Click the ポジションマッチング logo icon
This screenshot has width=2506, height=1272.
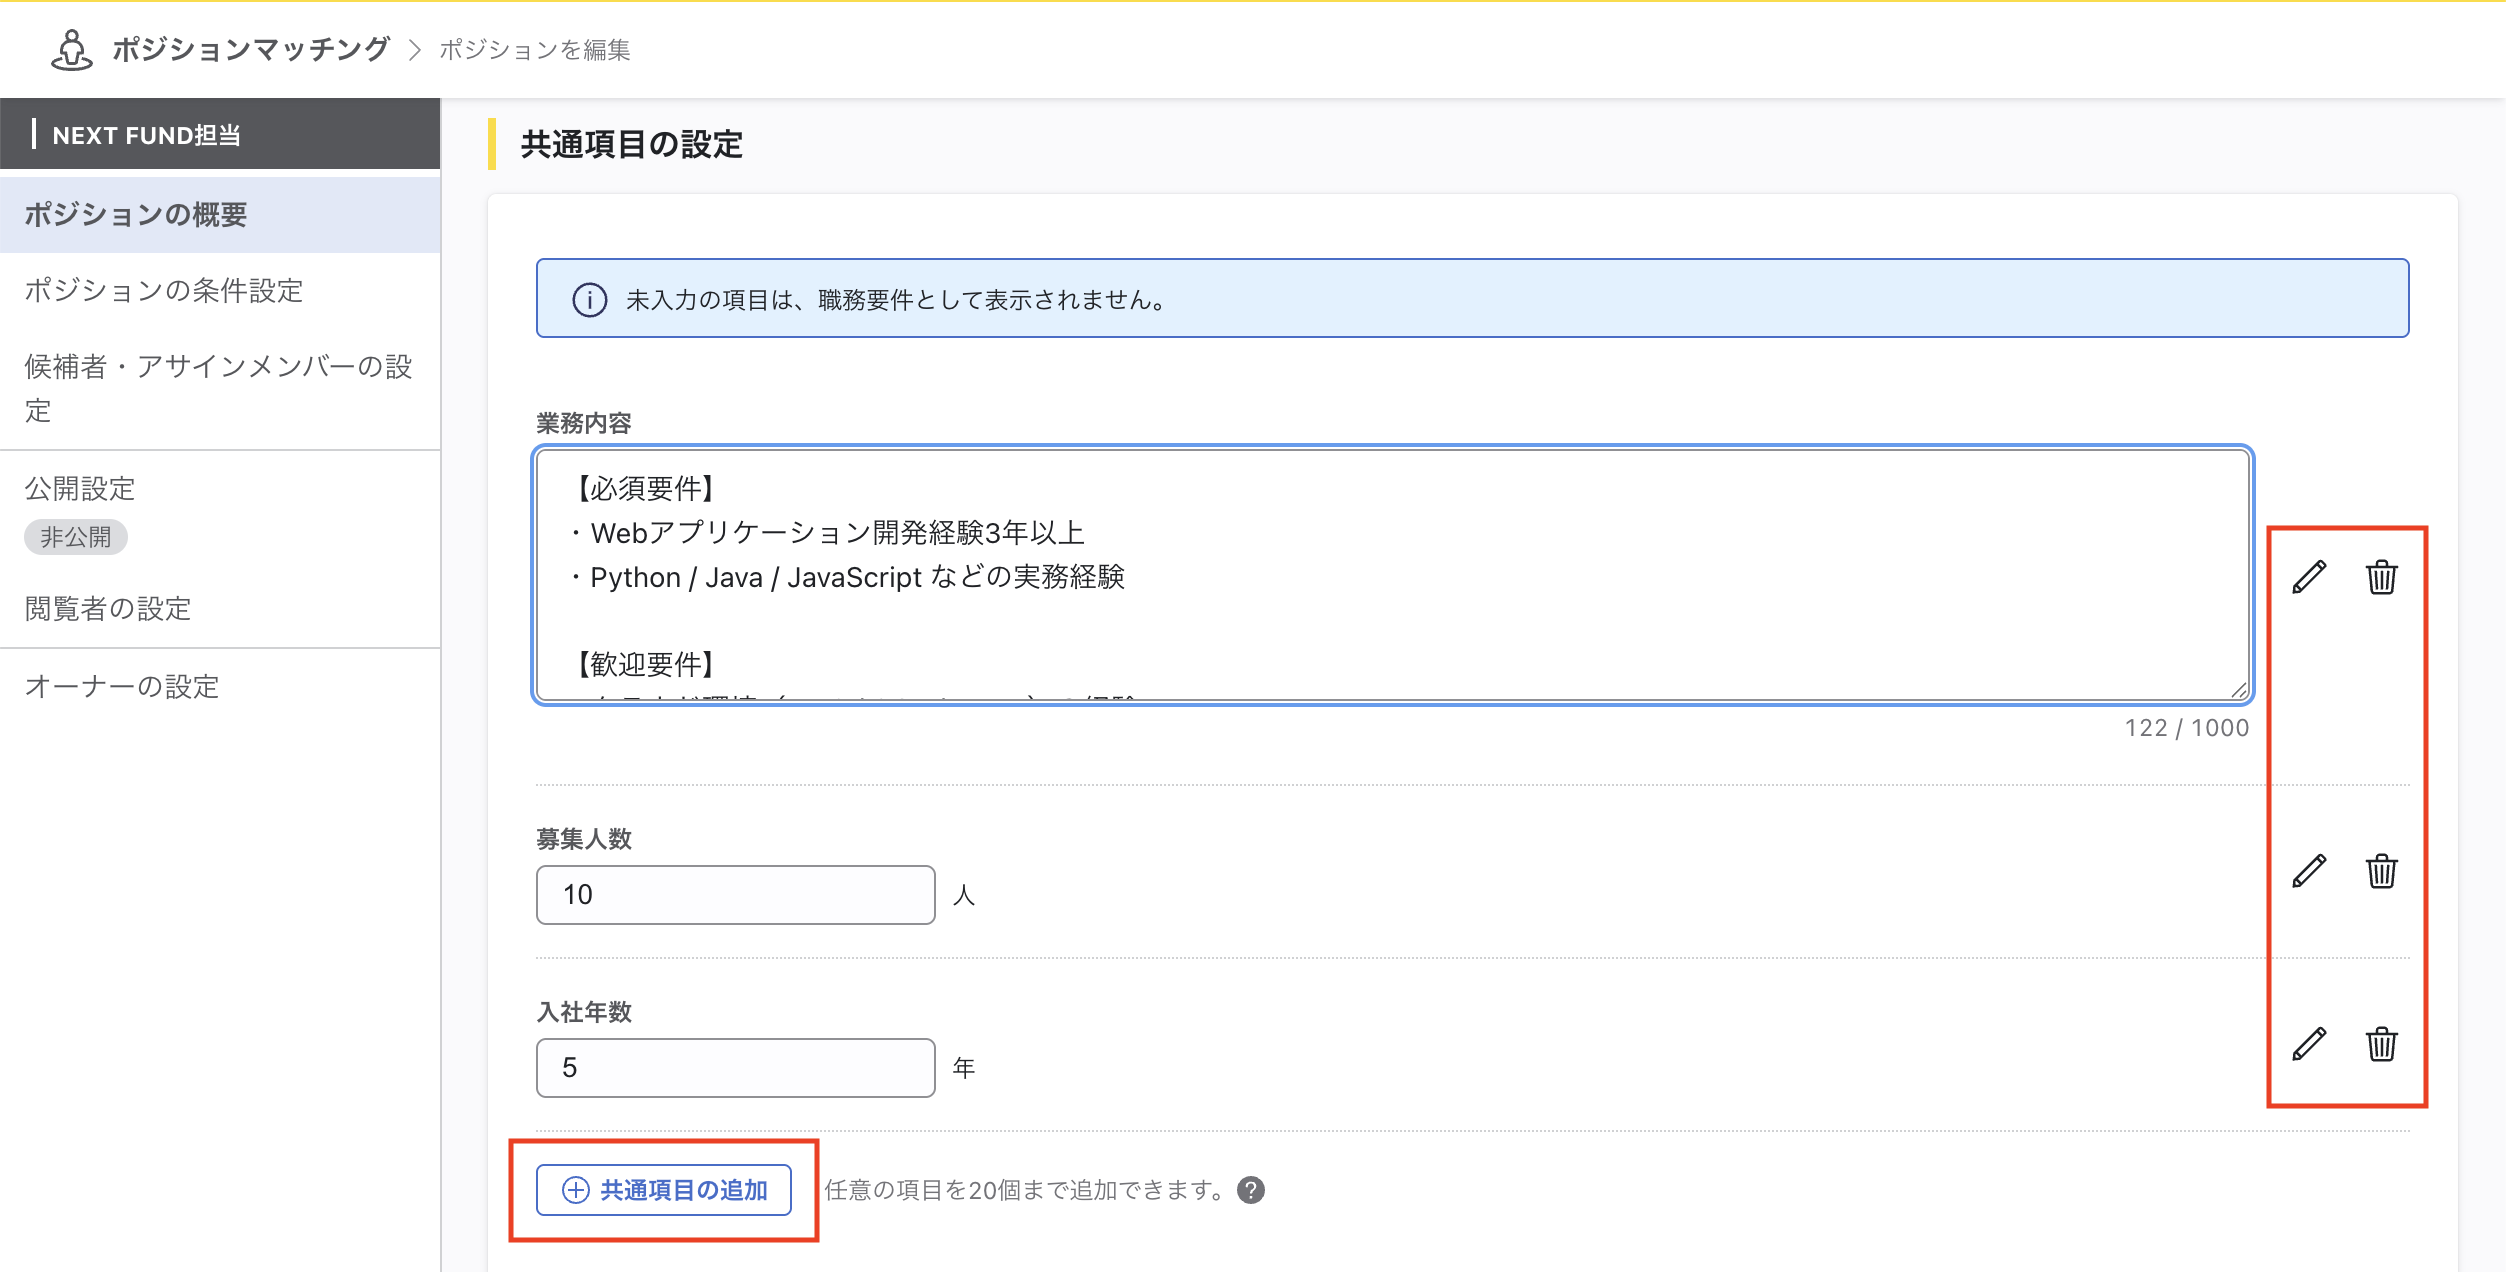(69, 49)
